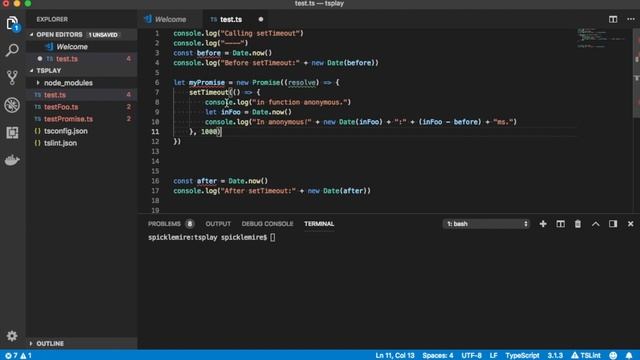640x360 pixels.
Task: Click 'resolve' parameter on line 6
Action: (x=302, y=82)
